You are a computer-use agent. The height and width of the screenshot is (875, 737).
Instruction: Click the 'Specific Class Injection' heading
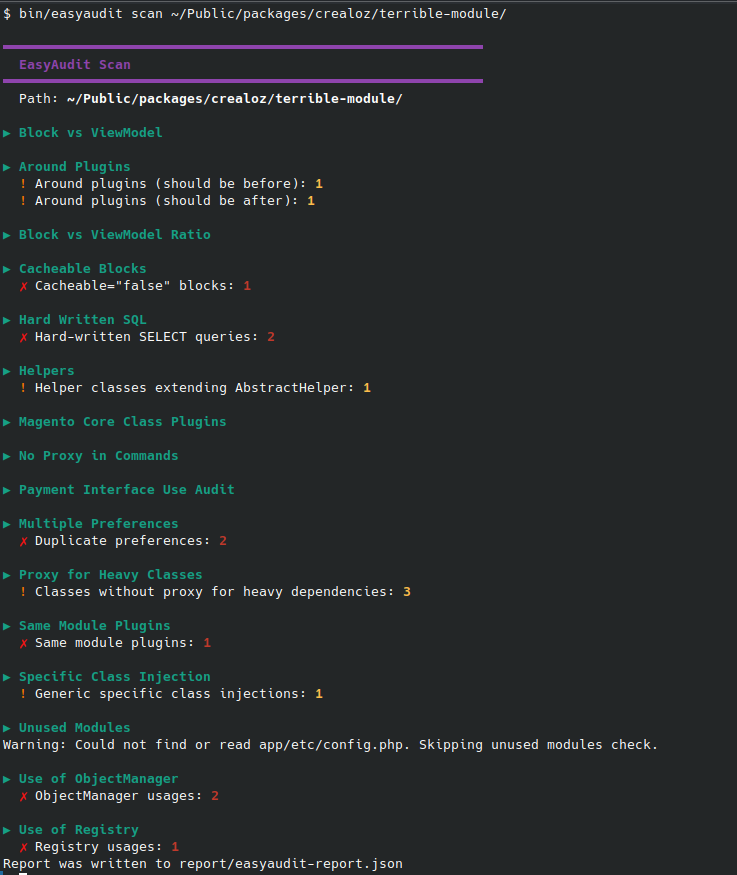[x=115, y=677]
